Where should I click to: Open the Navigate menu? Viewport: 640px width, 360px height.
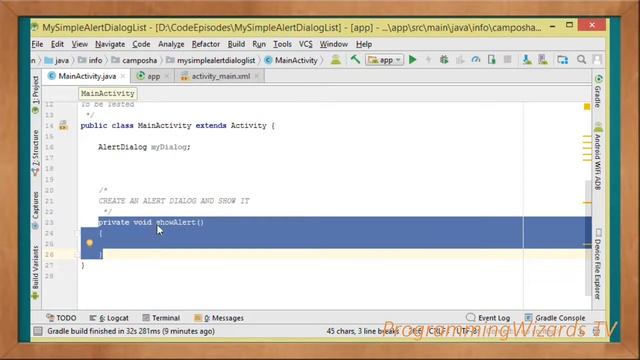pyautogui.click(x=110, y=44)
